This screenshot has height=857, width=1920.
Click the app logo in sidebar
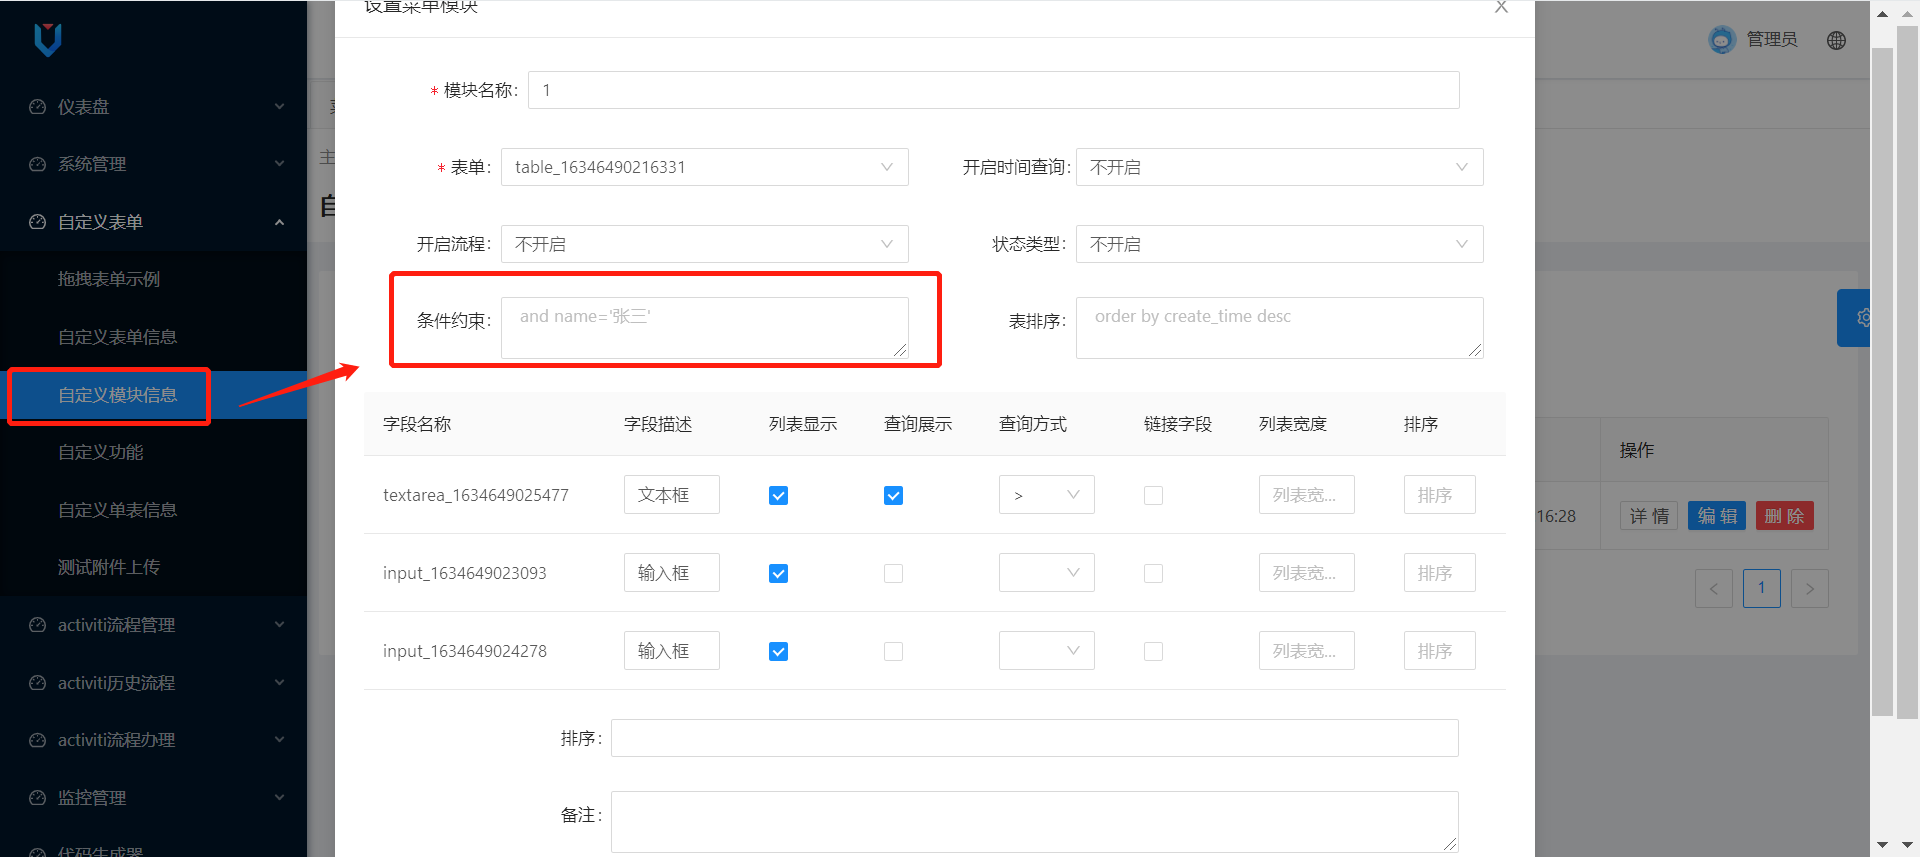(48, 40)
